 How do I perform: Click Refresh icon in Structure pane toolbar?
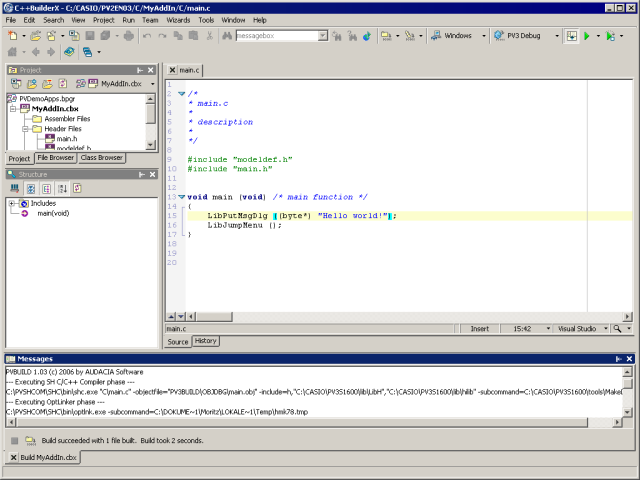[x=77, y=188]
